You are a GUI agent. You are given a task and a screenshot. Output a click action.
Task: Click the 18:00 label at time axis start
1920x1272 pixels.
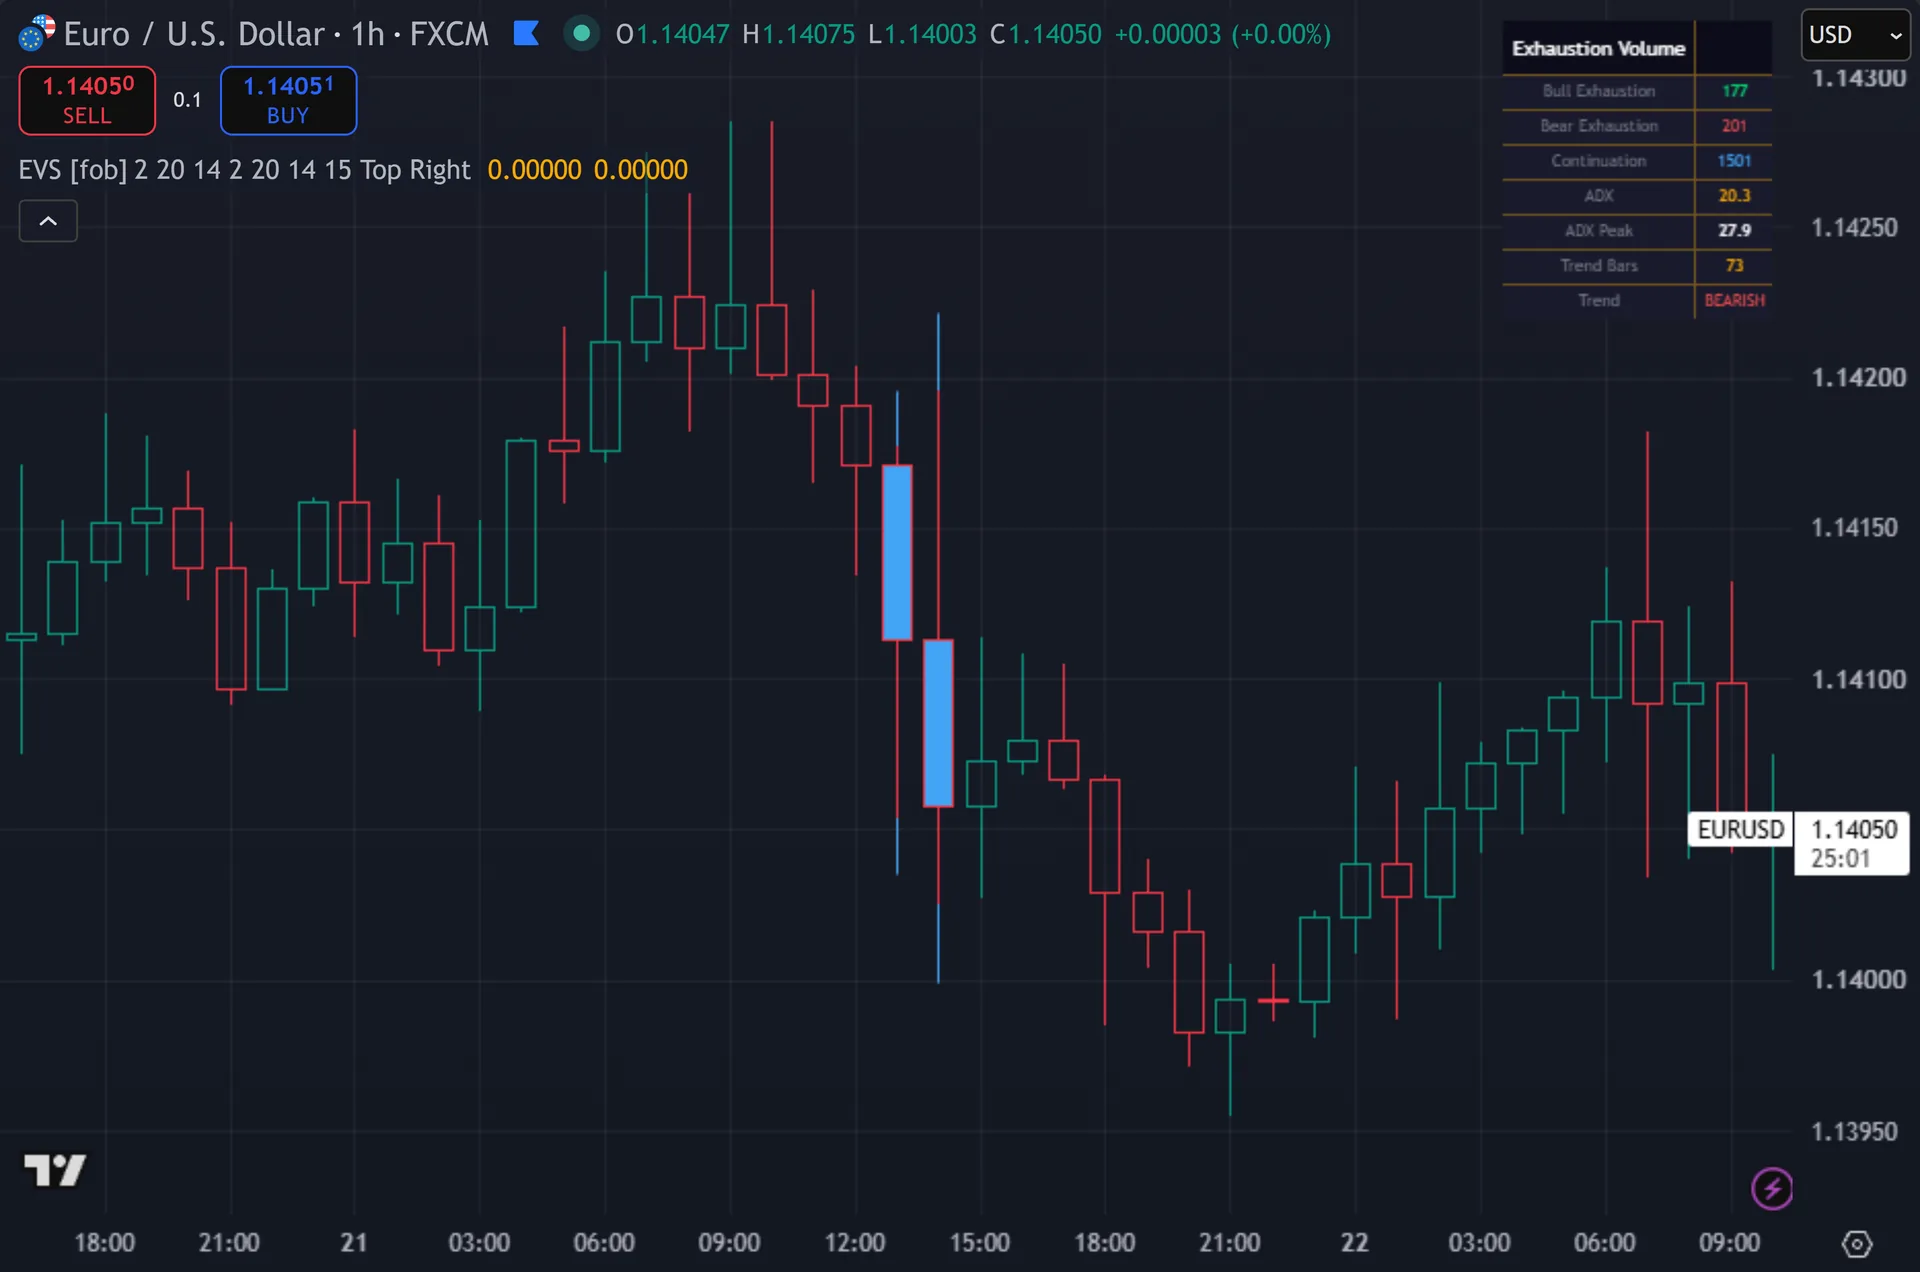[x=105, y=1243]
